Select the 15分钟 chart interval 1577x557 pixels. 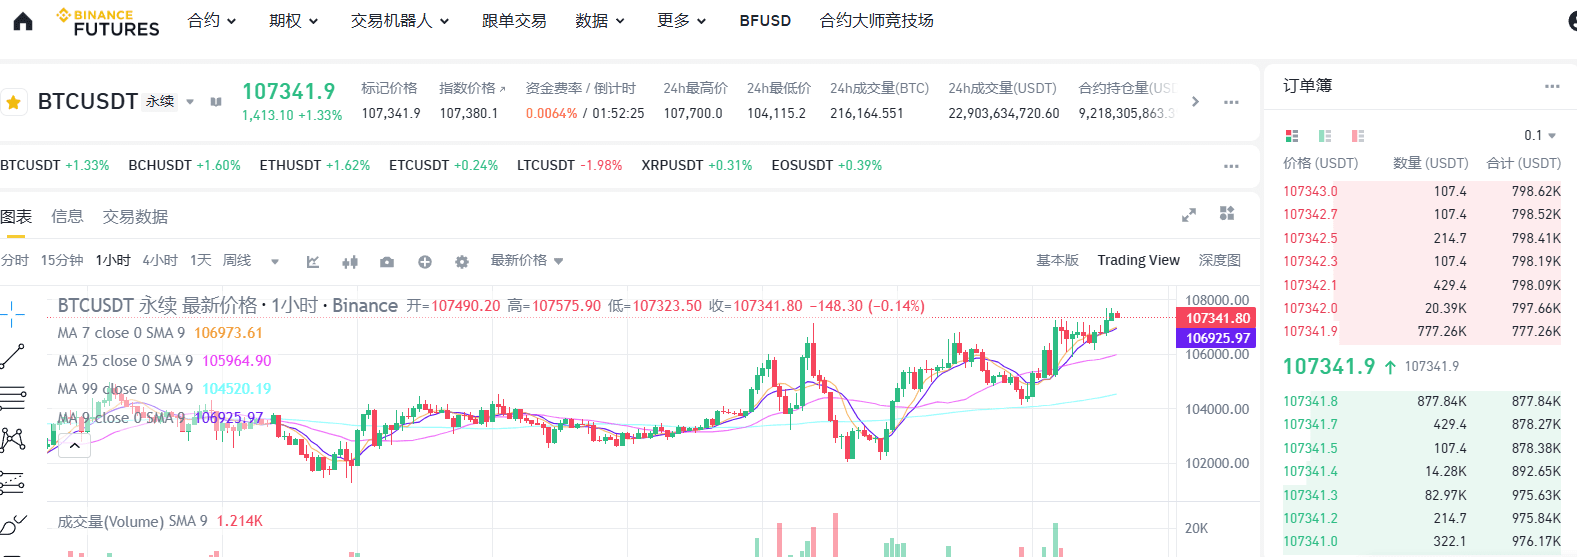[62, 260]
